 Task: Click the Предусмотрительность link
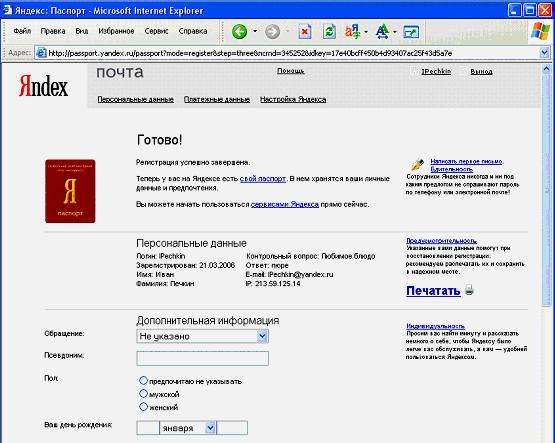pos(441,241)
